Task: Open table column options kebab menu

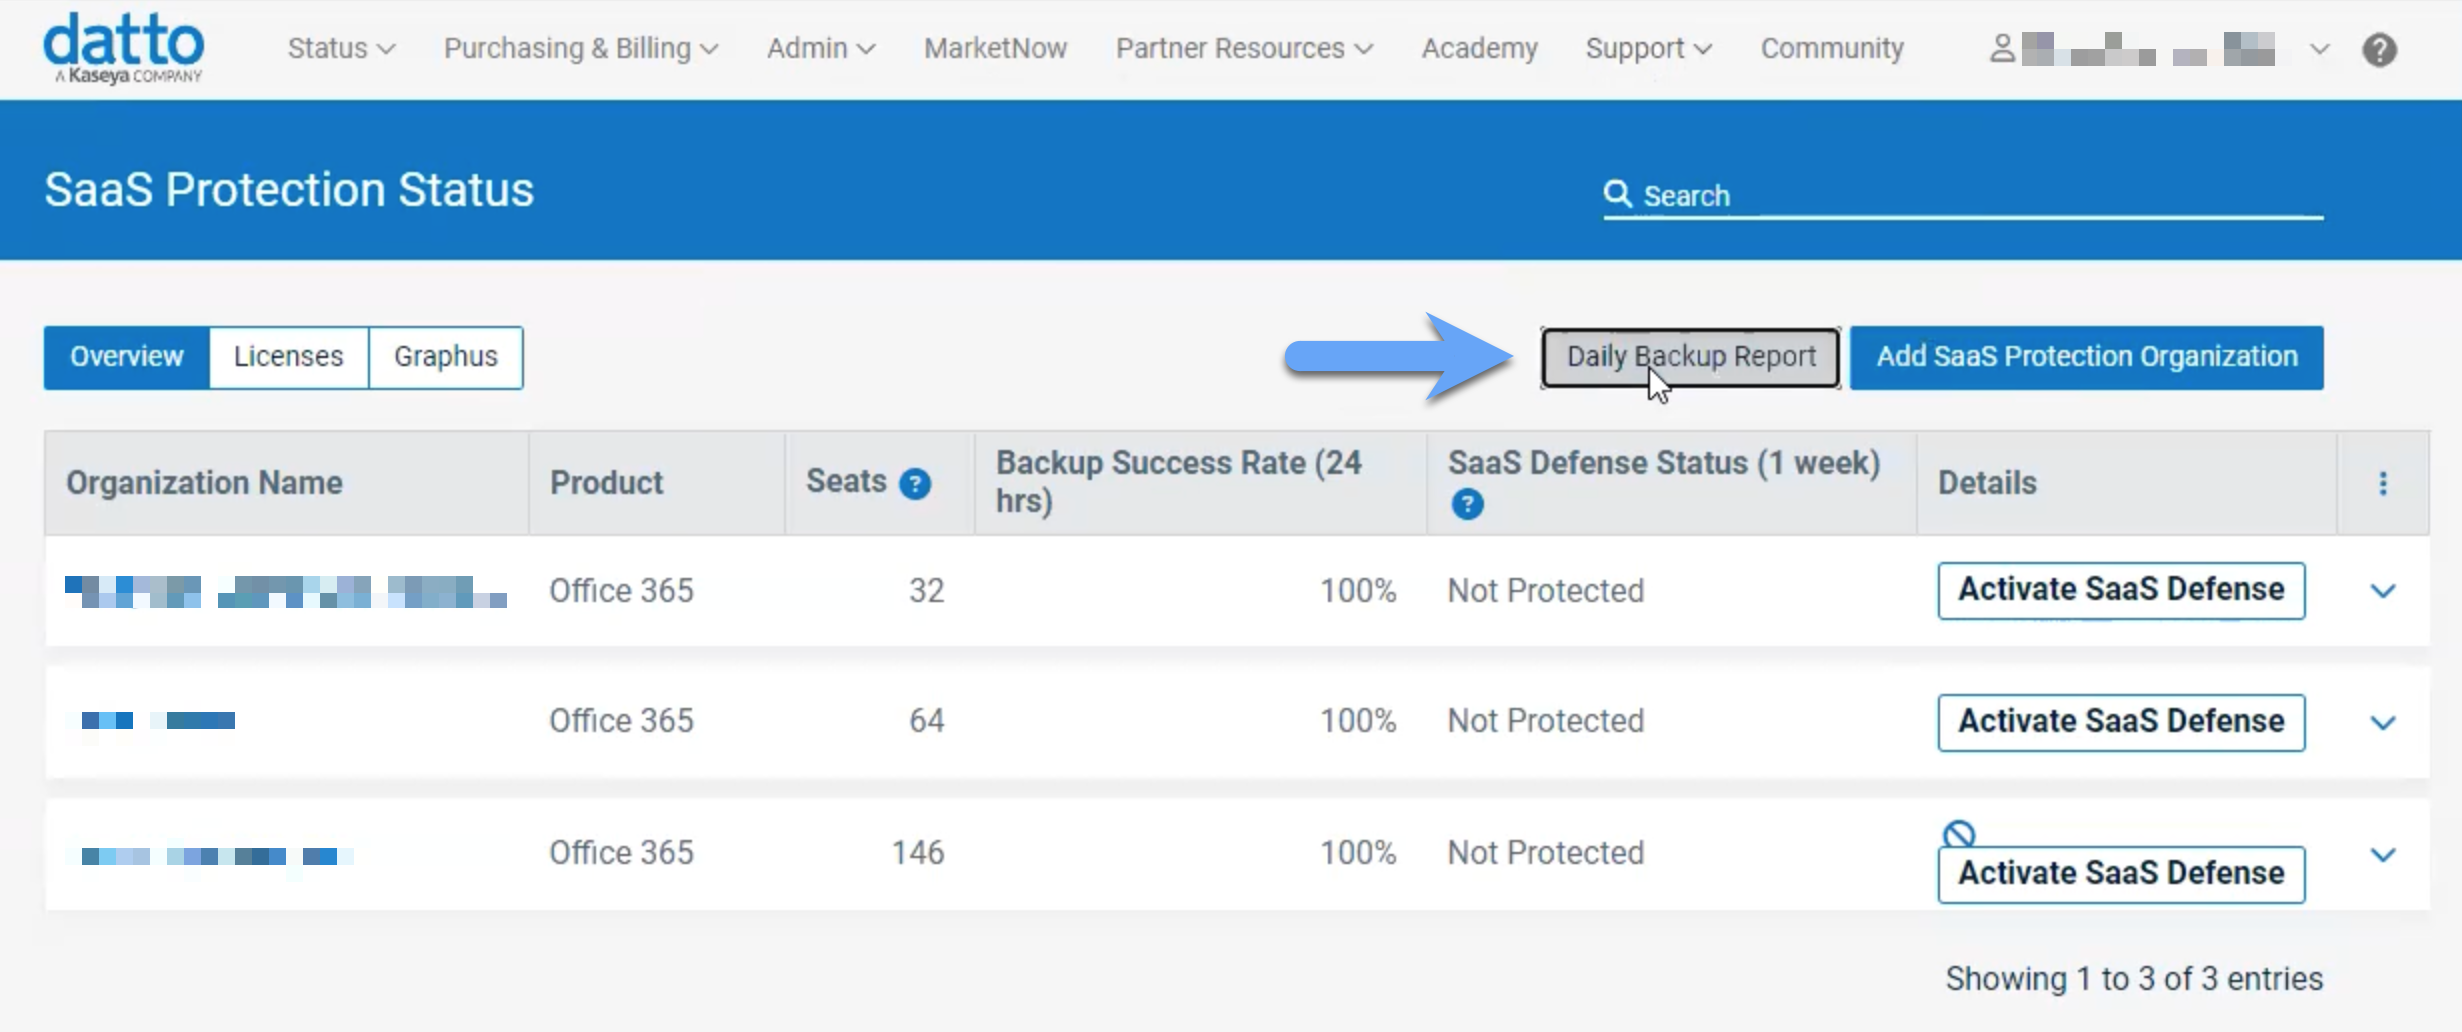Action: point(2383,483)
